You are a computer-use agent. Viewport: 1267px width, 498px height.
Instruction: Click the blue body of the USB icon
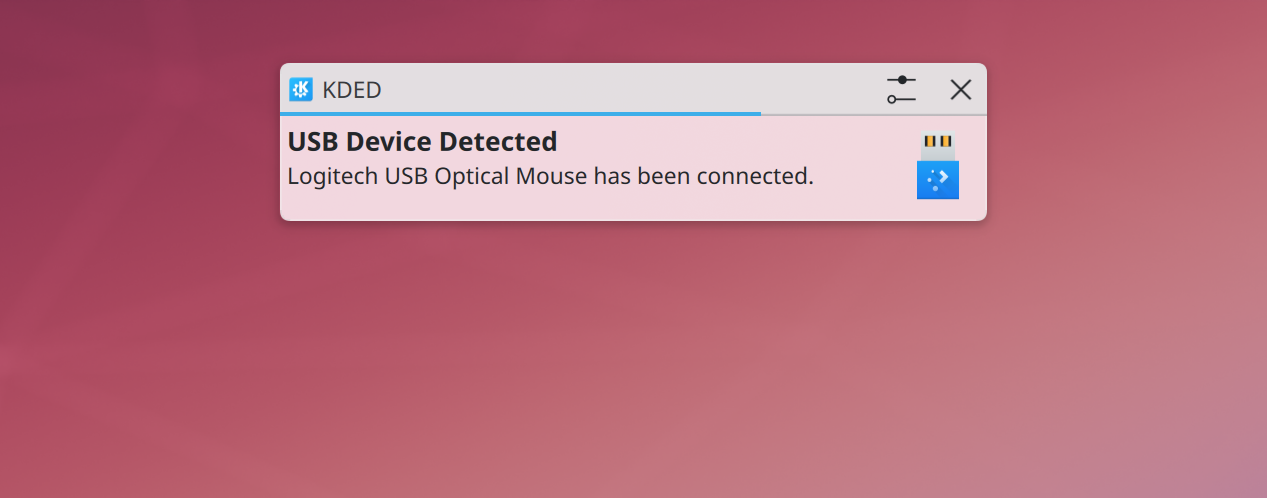pyautogui.click(x=938, y=181)
